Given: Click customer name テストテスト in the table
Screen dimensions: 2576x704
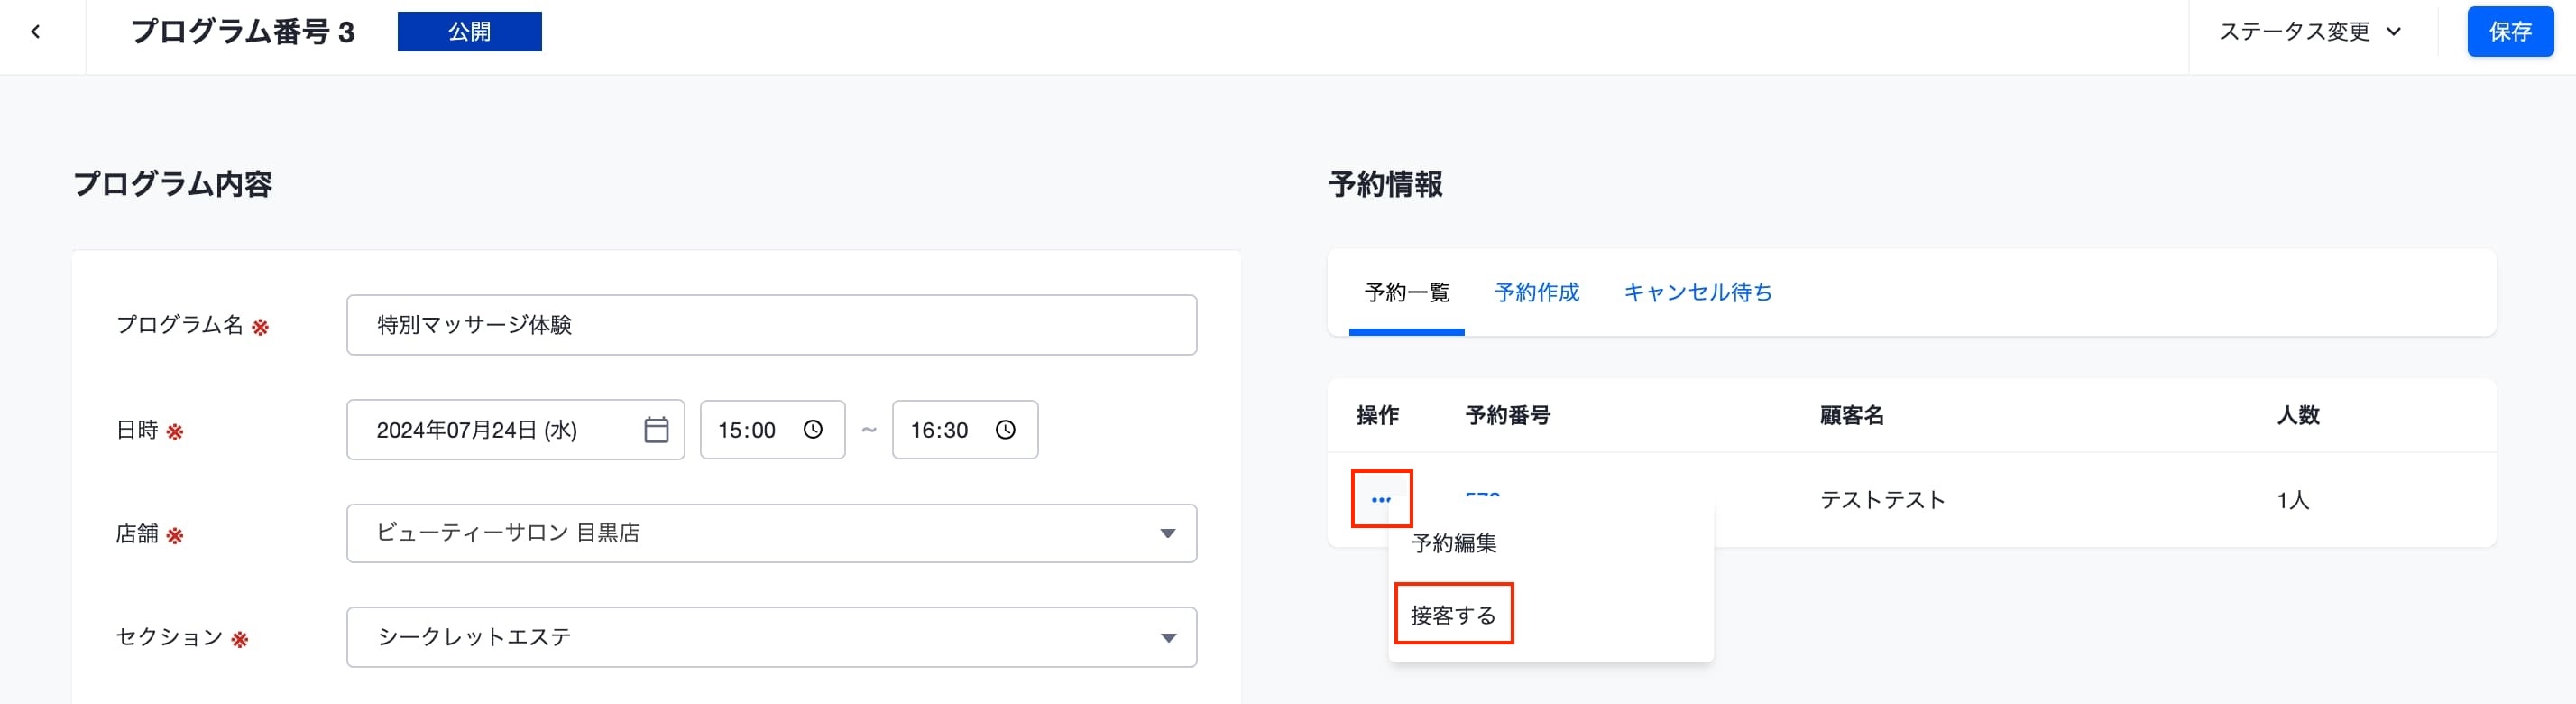Looking at the screenshot, I should pyautogui.click(x=1882, y=500).
